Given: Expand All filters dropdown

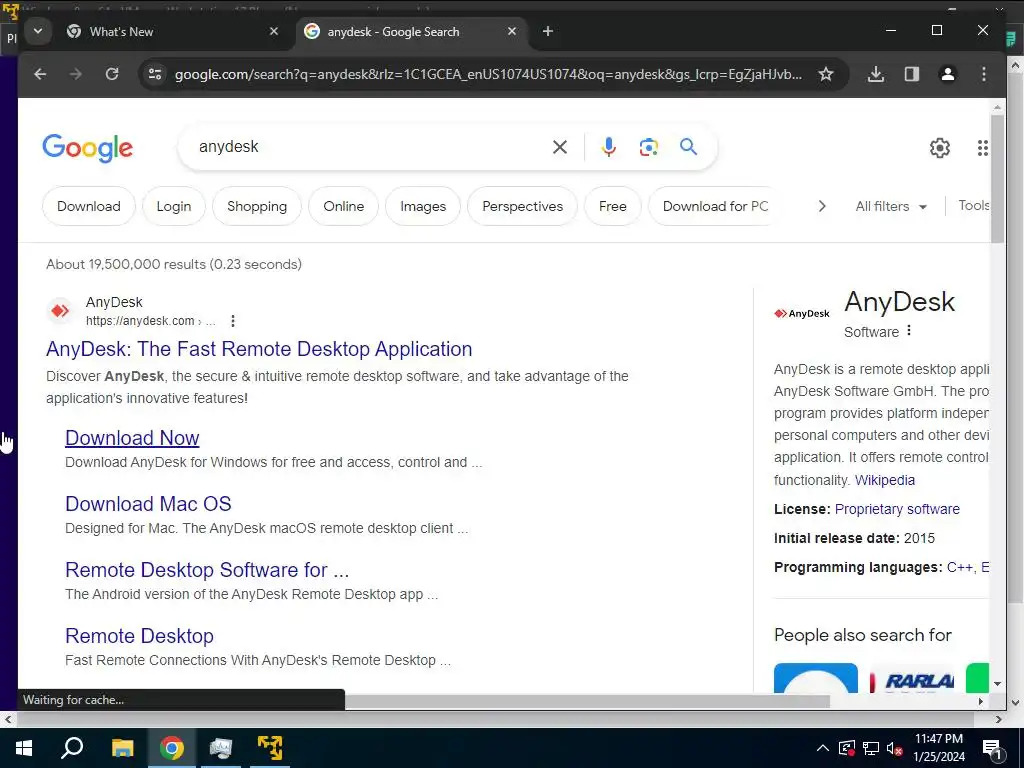Looking at the screenshot, I should coord(891,206).
